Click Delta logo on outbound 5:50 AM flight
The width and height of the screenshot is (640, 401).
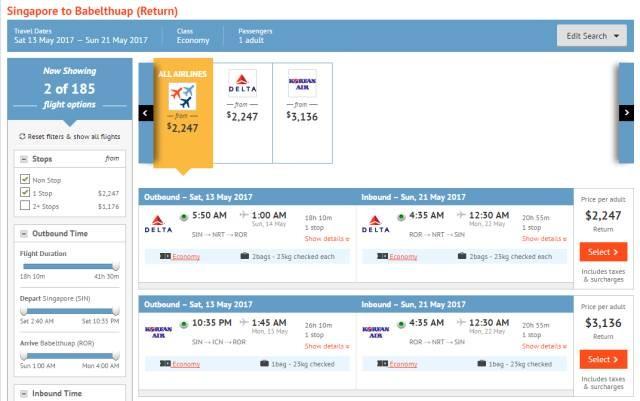(158, 224)
